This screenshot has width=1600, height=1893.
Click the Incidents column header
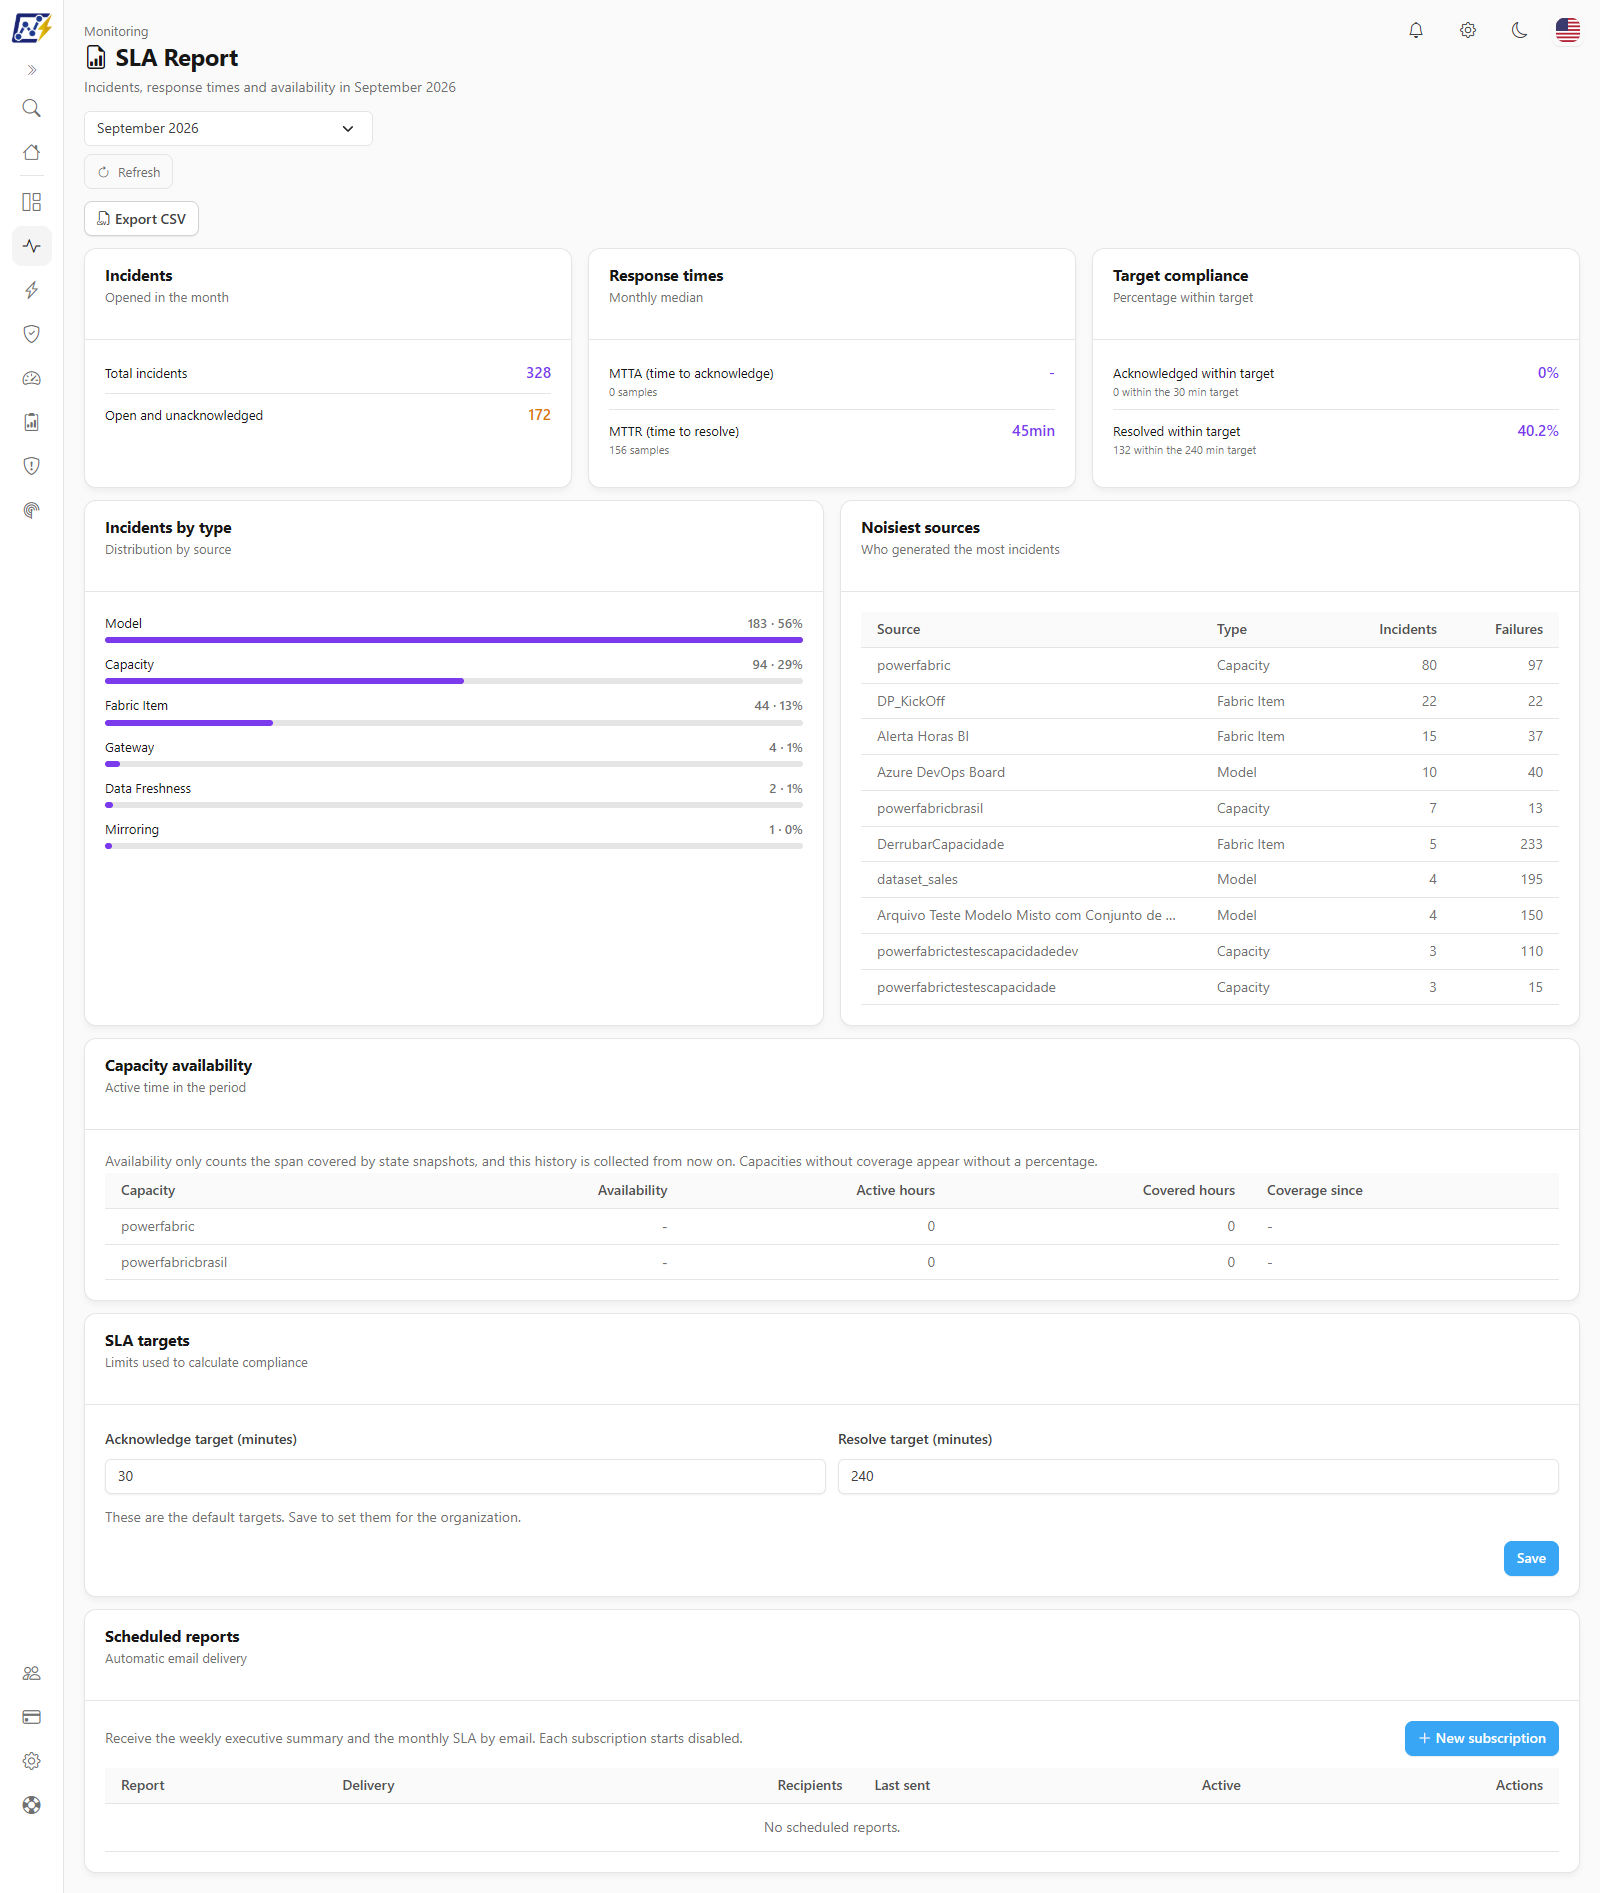pos(1407,629)
